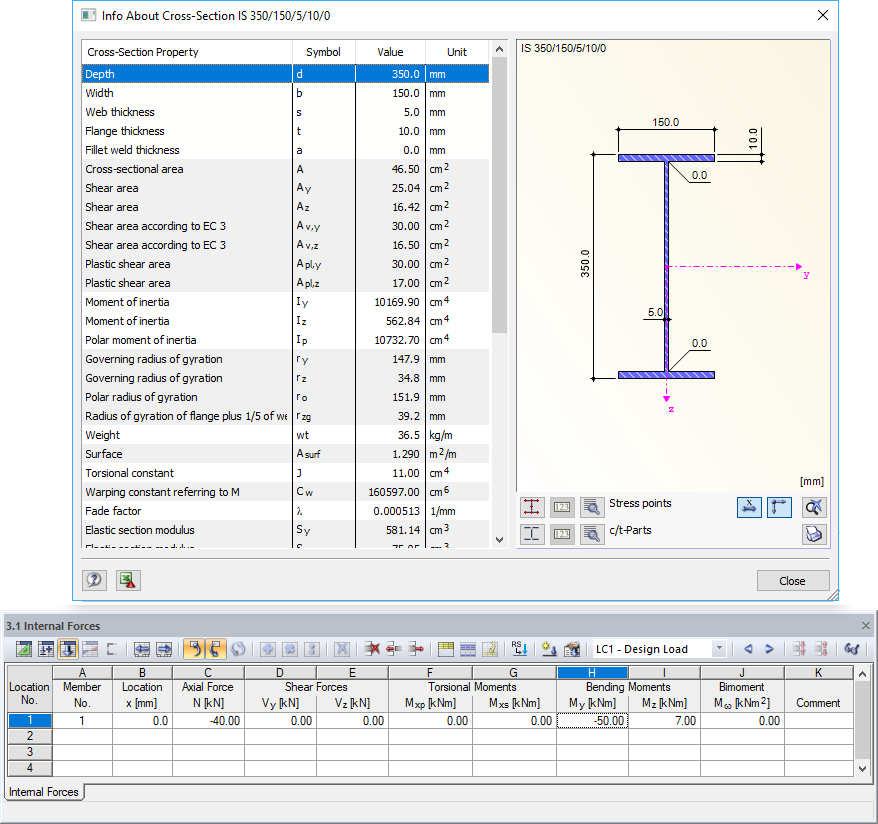Select the Web thickness row
The height and width of the screenshot is (824, 878).
click(x=285, y=112)
